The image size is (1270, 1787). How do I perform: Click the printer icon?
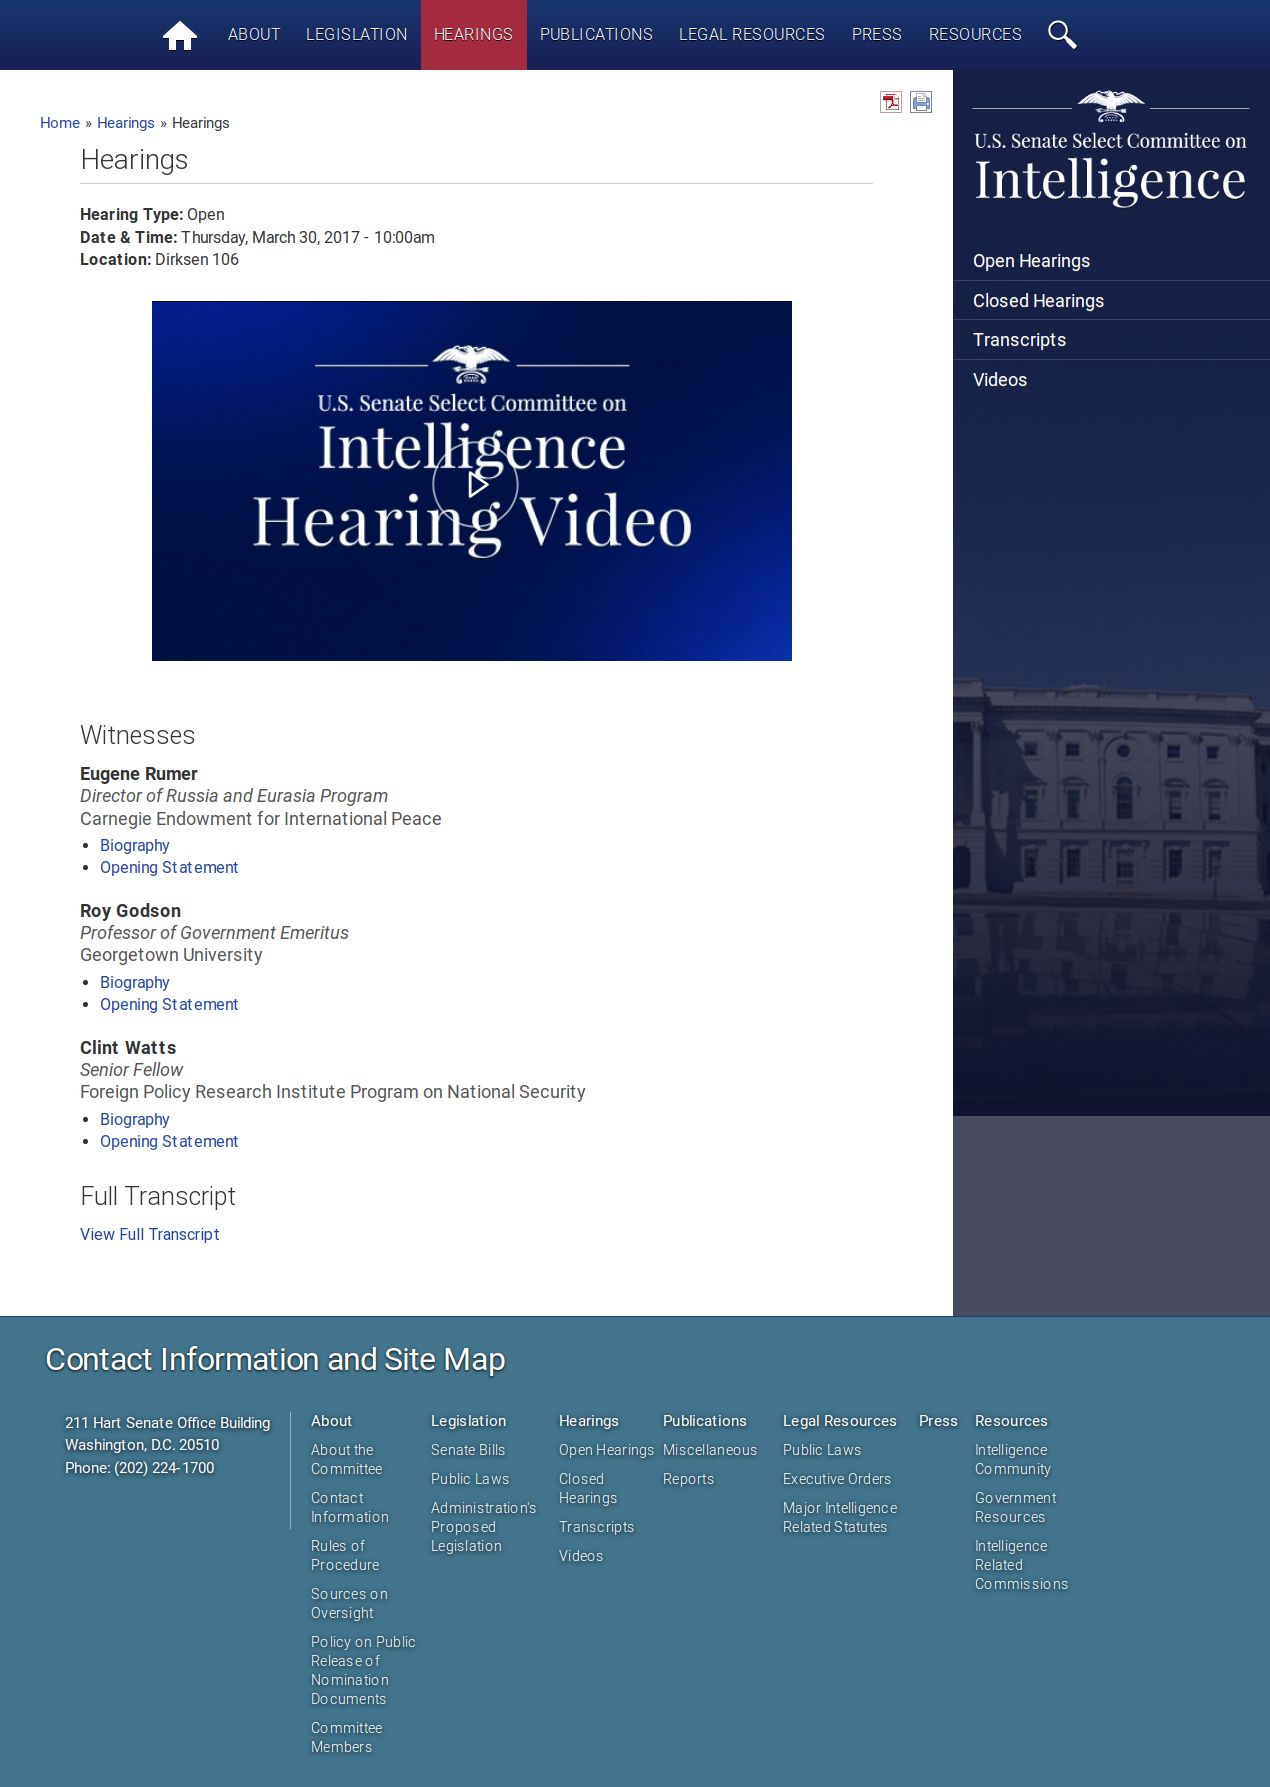921,102
